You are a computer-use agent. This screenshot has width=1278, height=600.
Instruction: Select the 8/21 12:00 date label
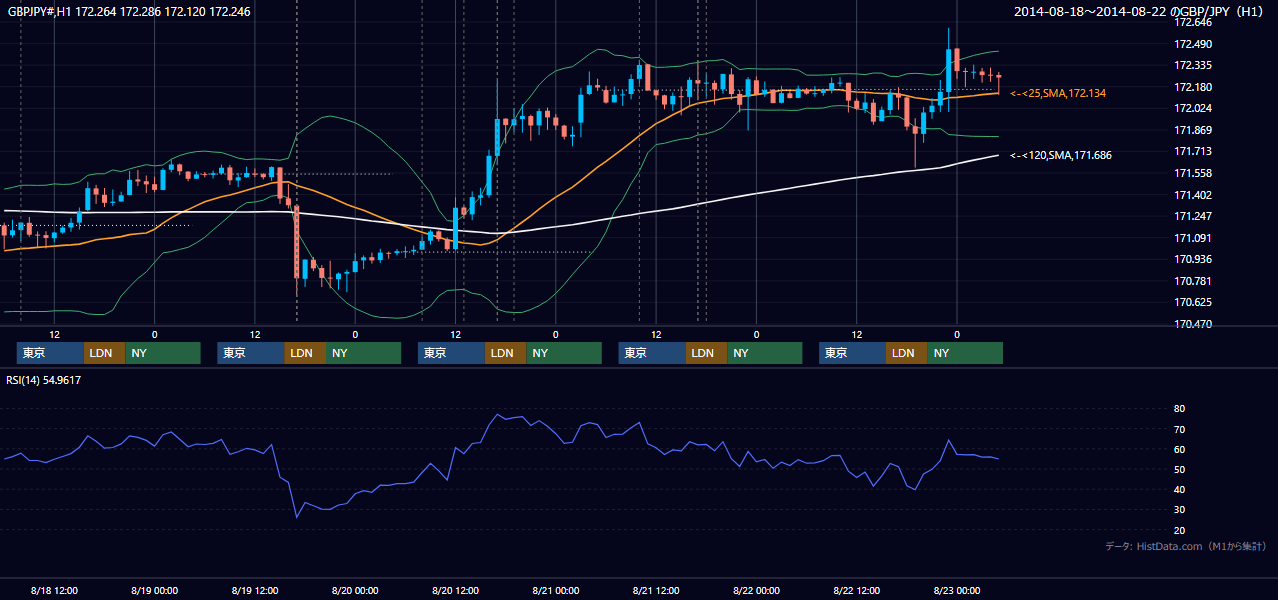pos(656,590)
